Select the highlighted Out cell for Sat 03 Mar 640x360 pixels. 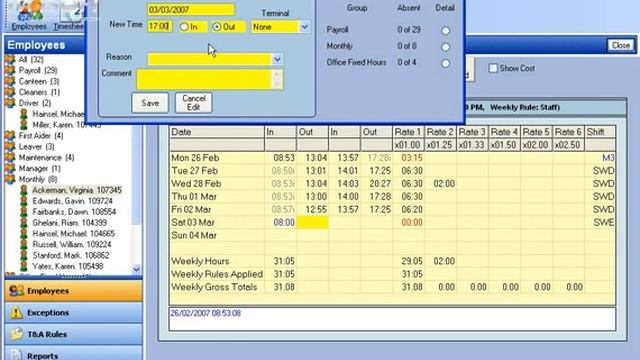313,222
